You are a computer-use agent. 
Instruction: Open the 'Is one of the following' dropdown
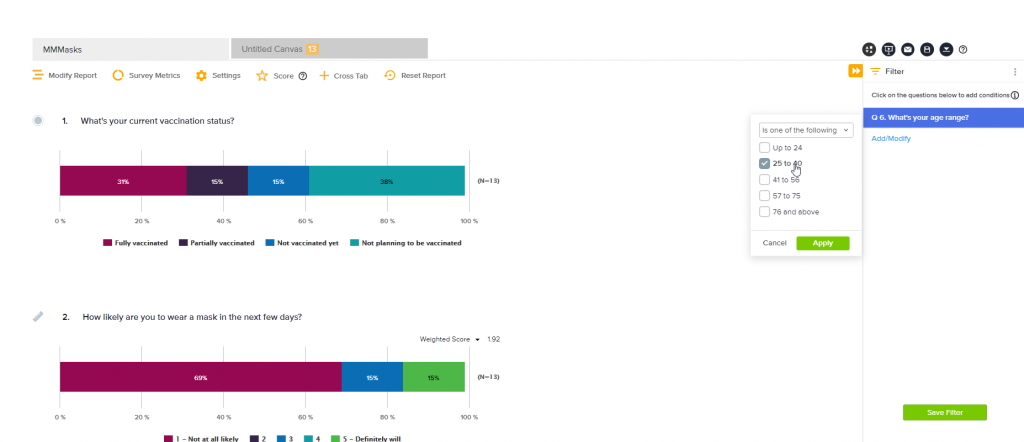pos(805,130)
